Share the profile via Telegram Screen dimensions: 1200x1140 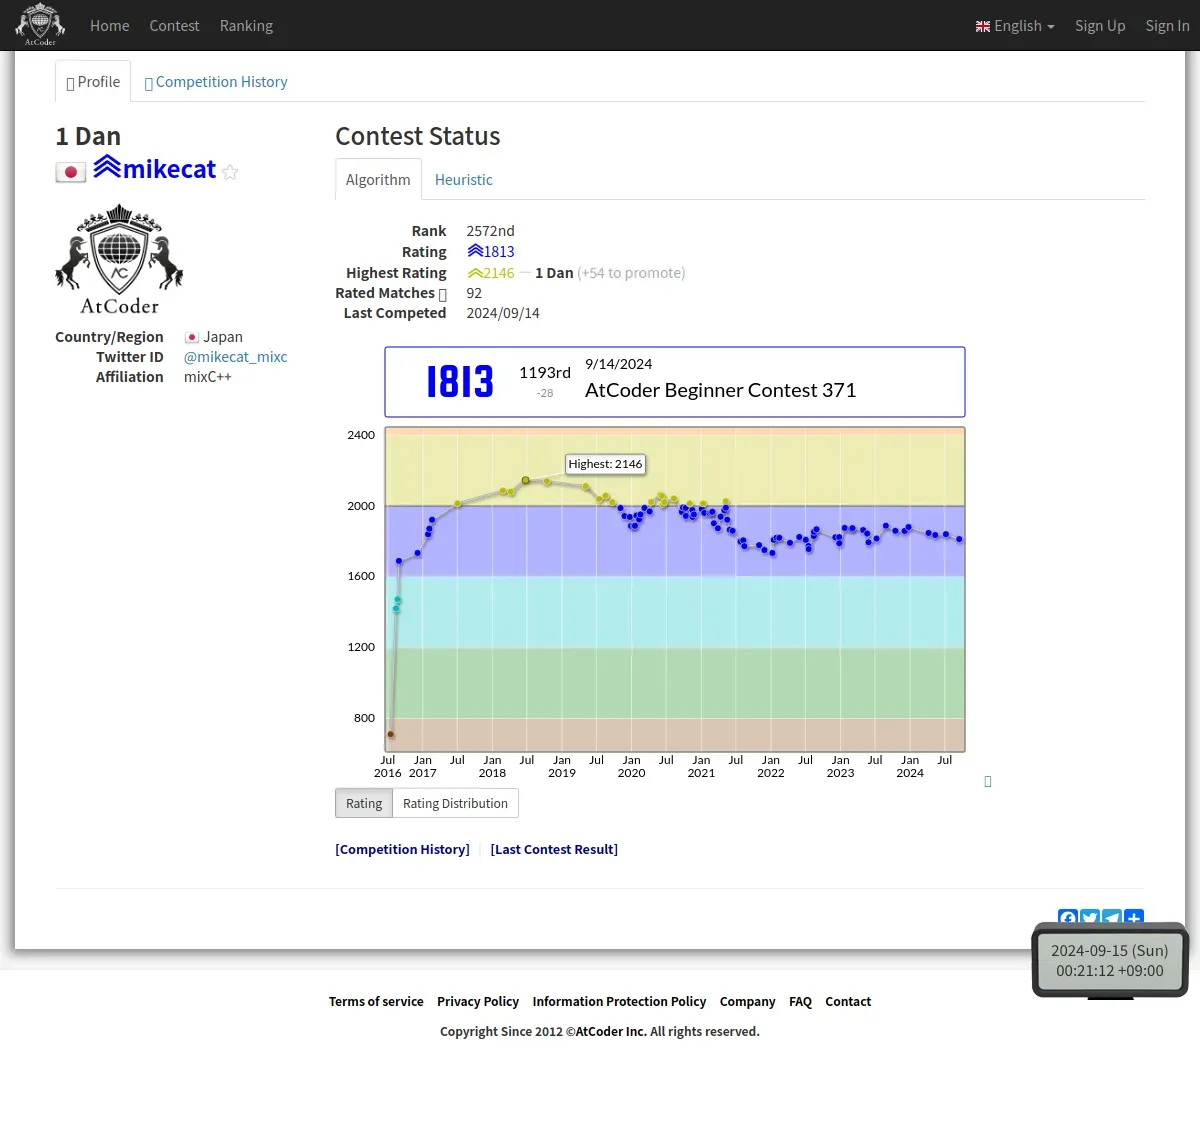1112,918
